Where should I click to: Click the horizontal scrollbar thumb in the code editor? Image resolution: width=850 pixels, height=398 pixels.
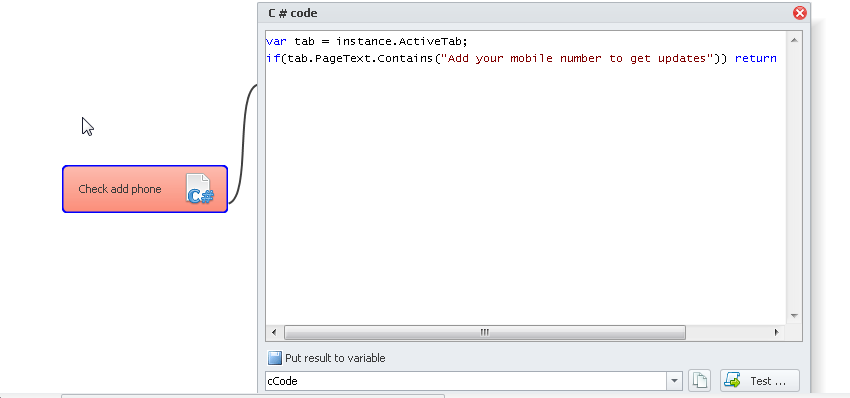pyautogui.click(x=485, y=332)
